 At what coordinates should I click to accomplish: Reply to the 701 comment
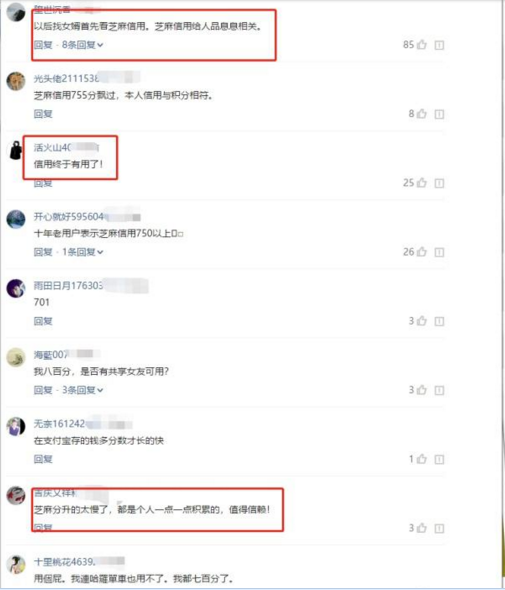[x=43, y=321]
